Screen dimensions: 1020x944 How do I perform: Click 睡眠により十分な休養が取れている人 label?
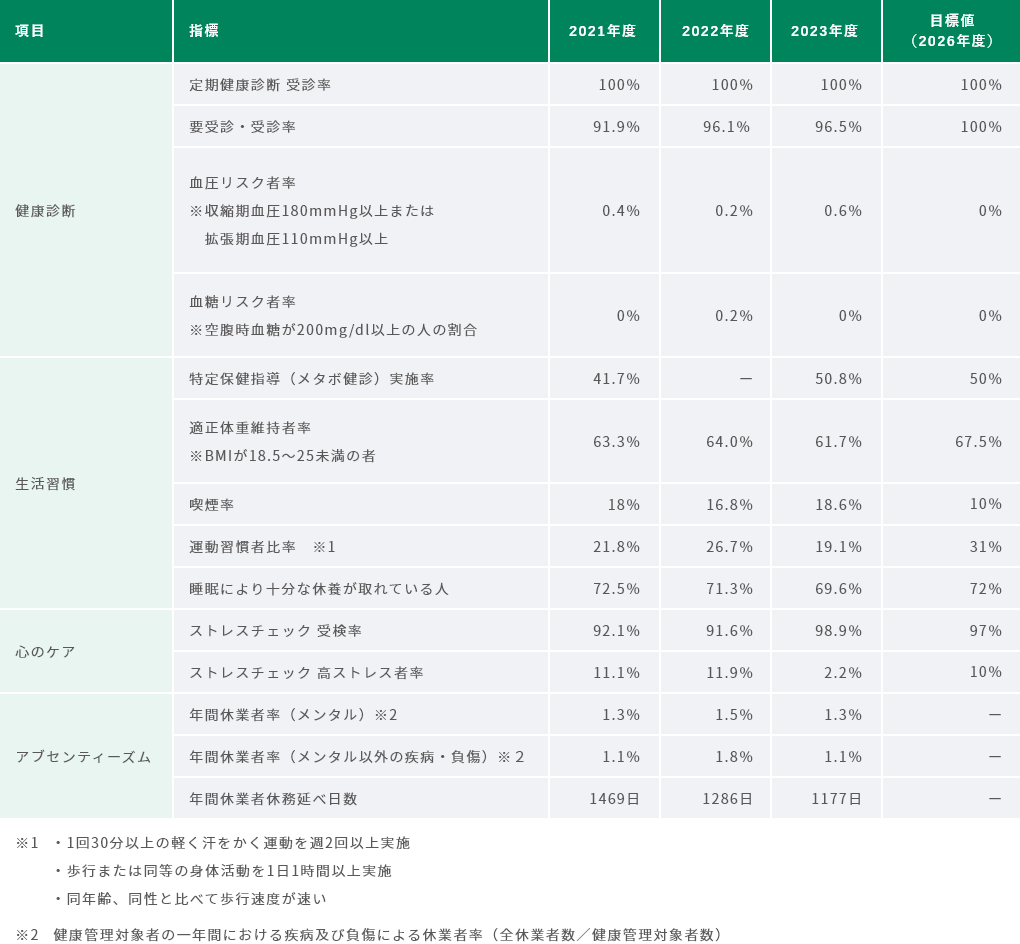[319, 589]
